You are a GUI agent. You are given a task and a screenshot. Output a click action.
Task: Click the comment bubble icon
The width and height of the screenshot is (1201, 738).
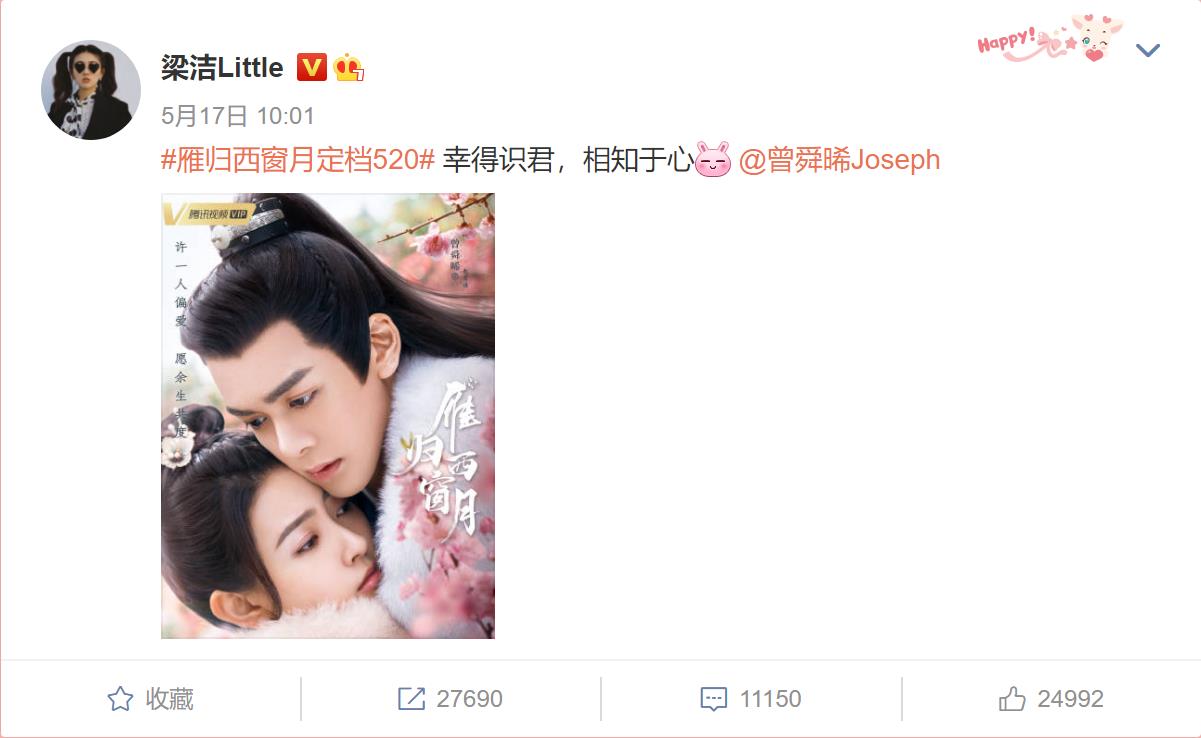tap(713, 700)
